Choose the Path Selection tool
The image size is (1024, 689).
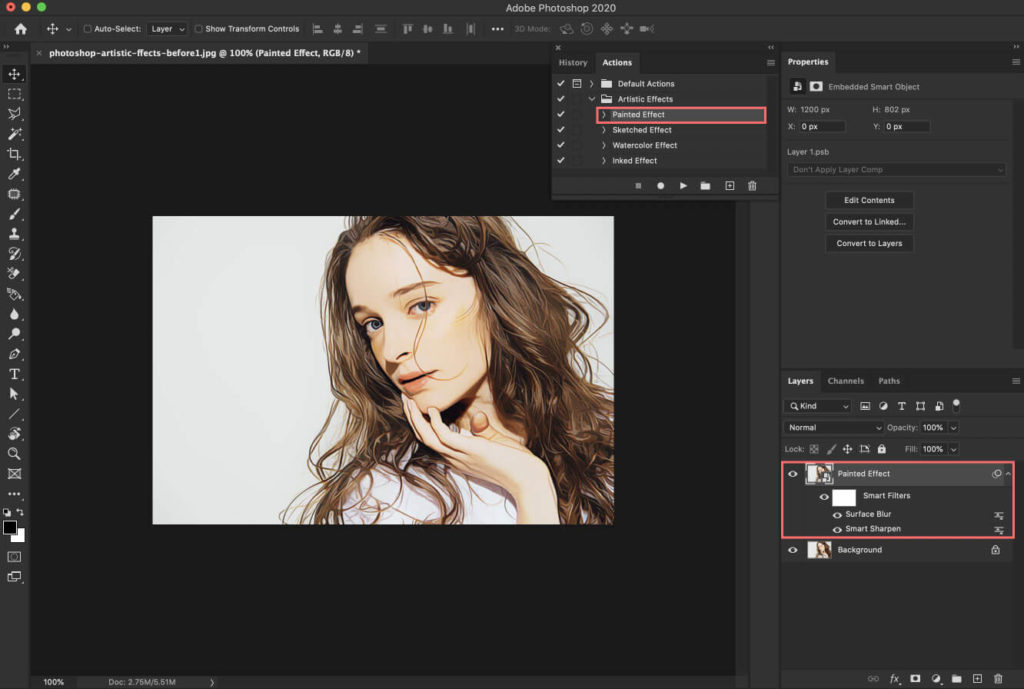tap(14, 394)
